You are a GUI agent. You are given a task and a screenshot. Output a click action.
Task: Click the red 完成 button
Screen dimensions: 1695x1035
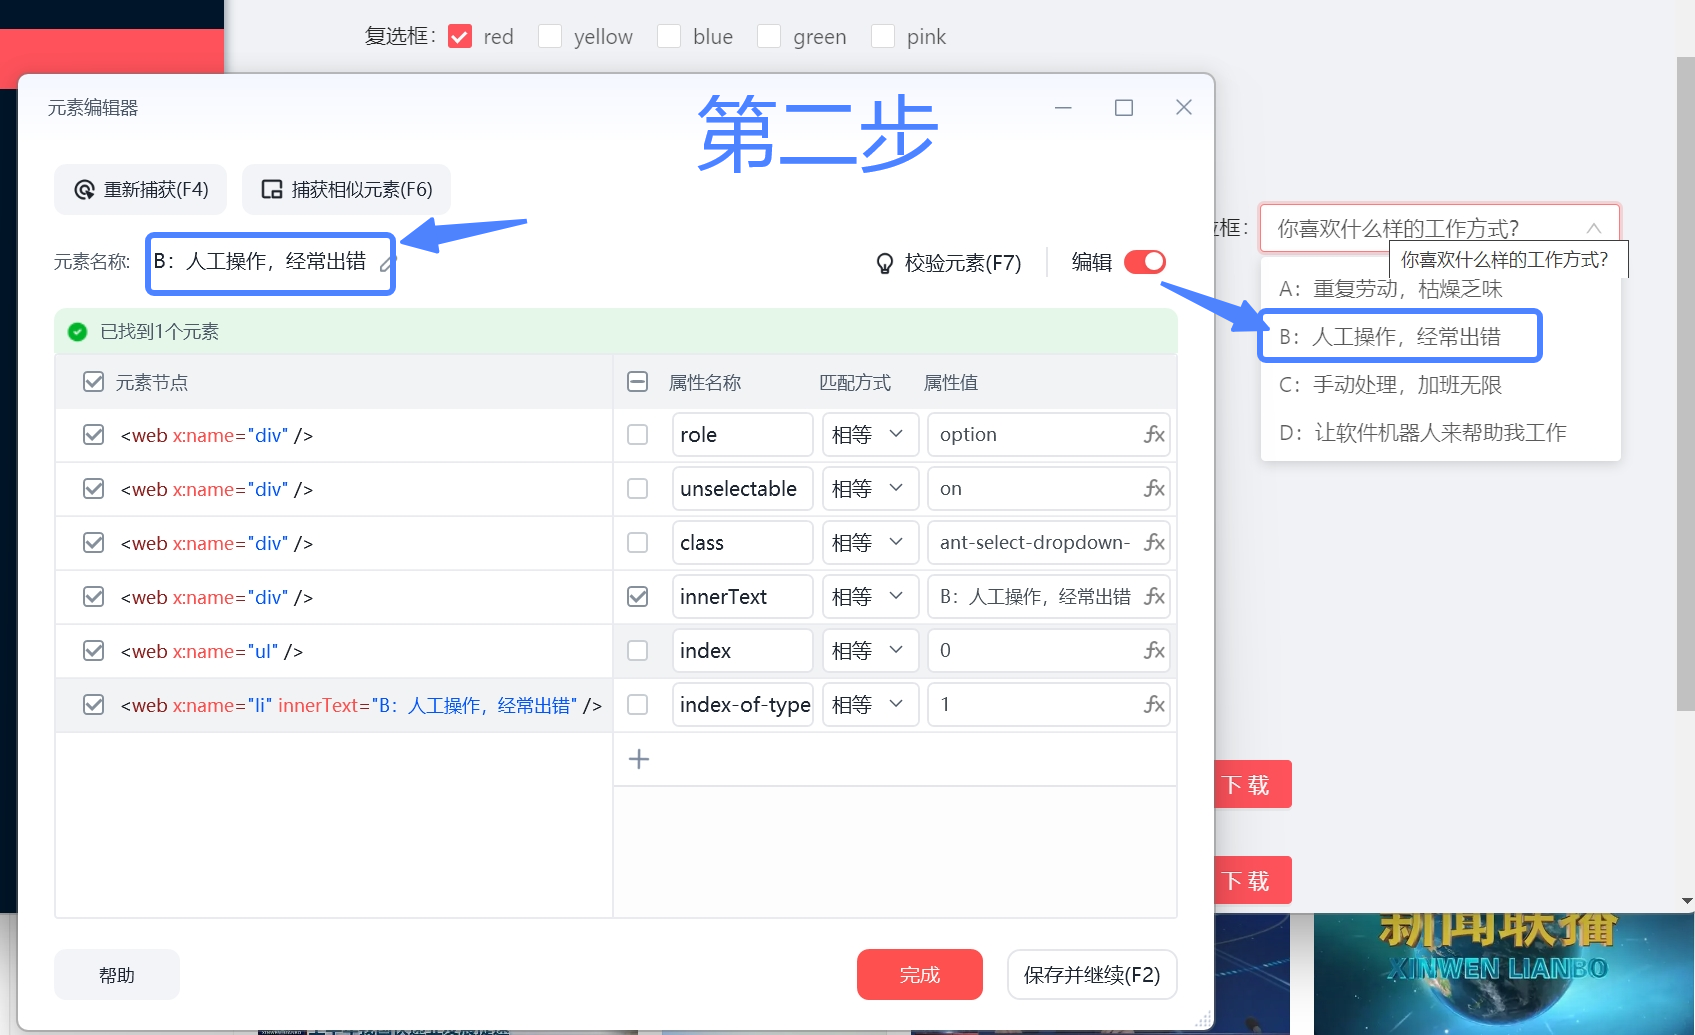coord(919,975)
